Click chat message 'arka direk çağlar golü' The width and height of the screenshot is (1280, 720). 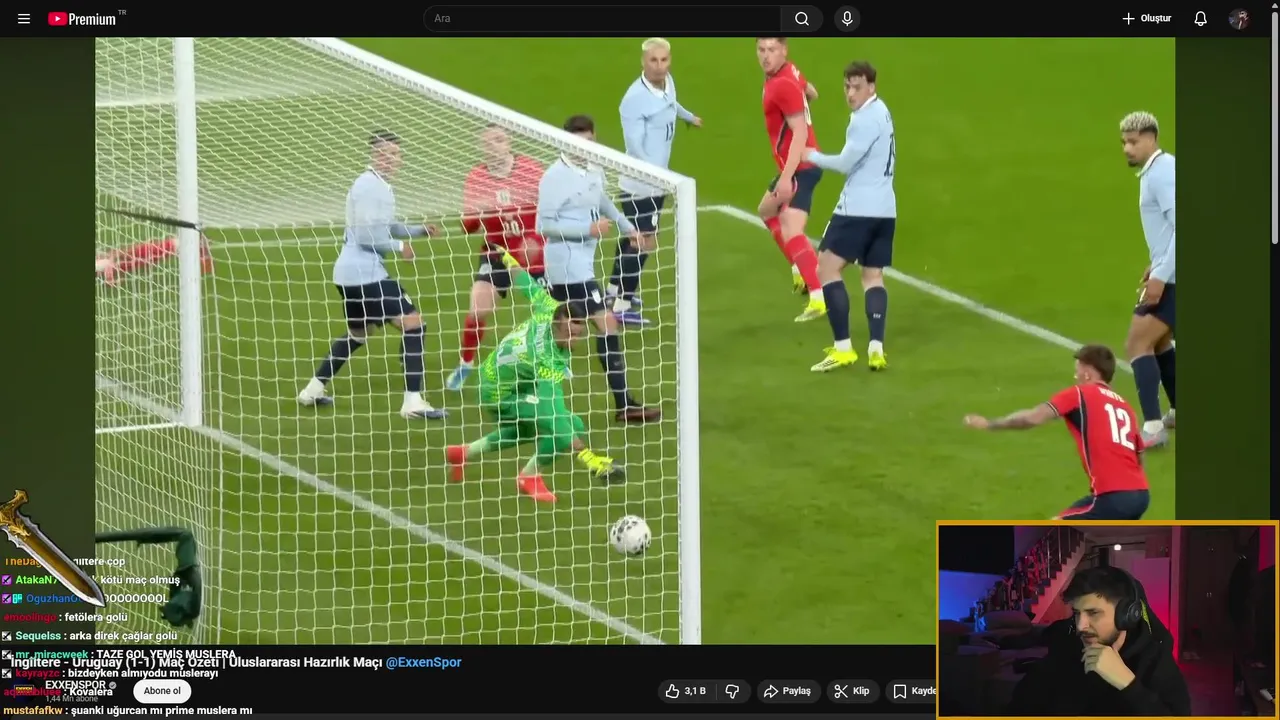(x=124, y=636)
